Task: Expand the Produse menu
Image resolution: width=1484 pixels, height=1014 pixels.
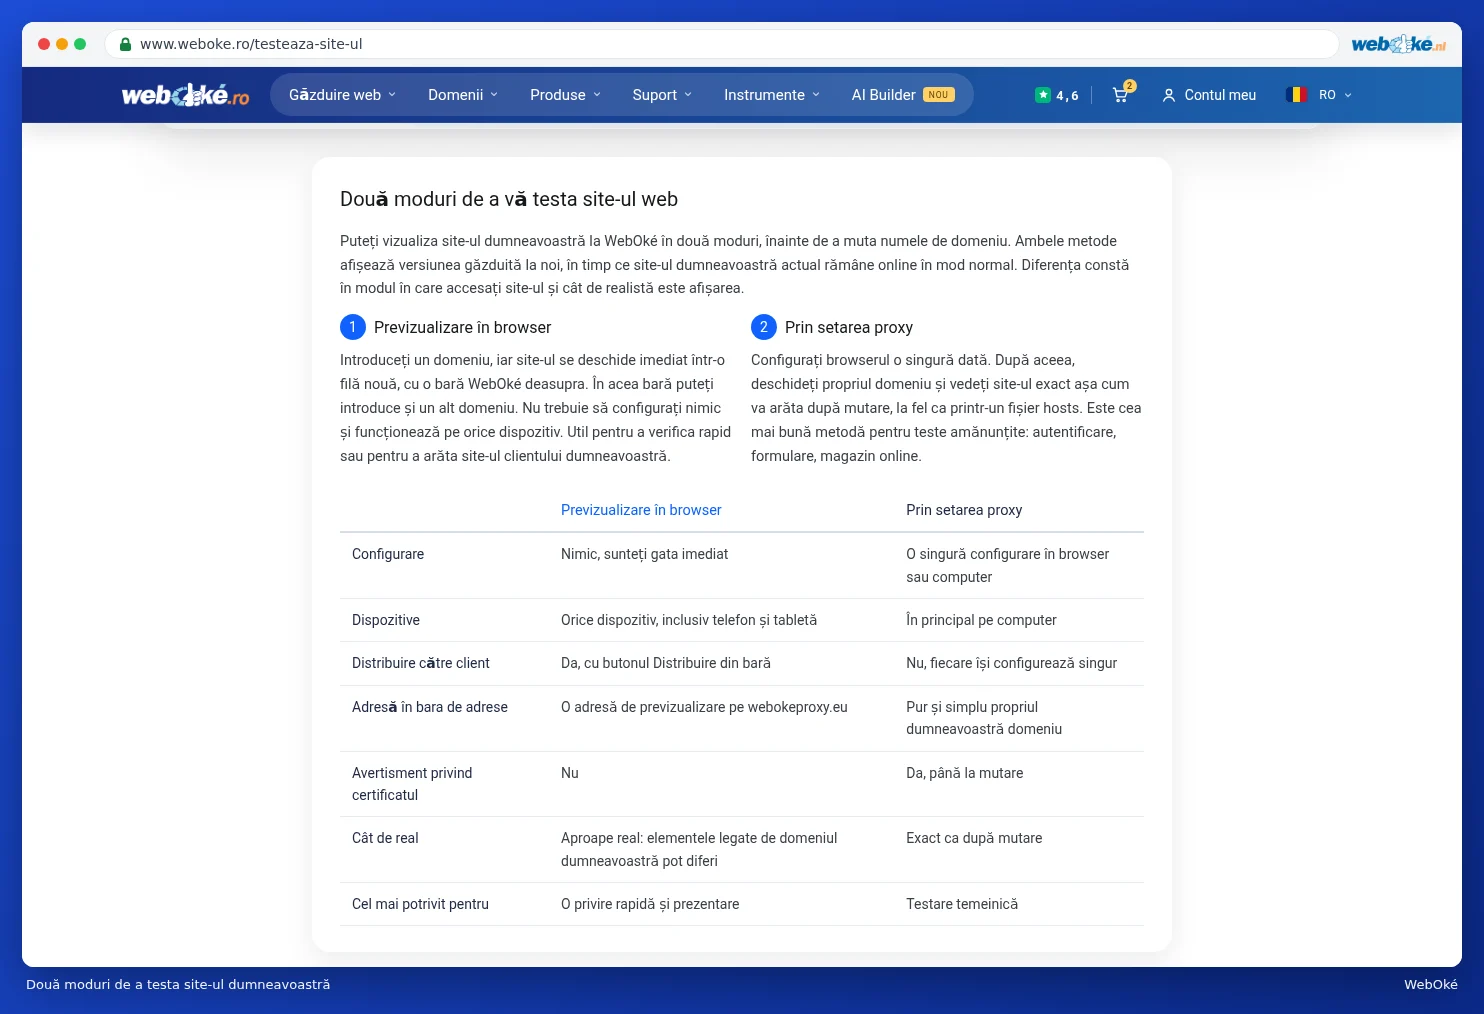Action: tap(566, 95)
